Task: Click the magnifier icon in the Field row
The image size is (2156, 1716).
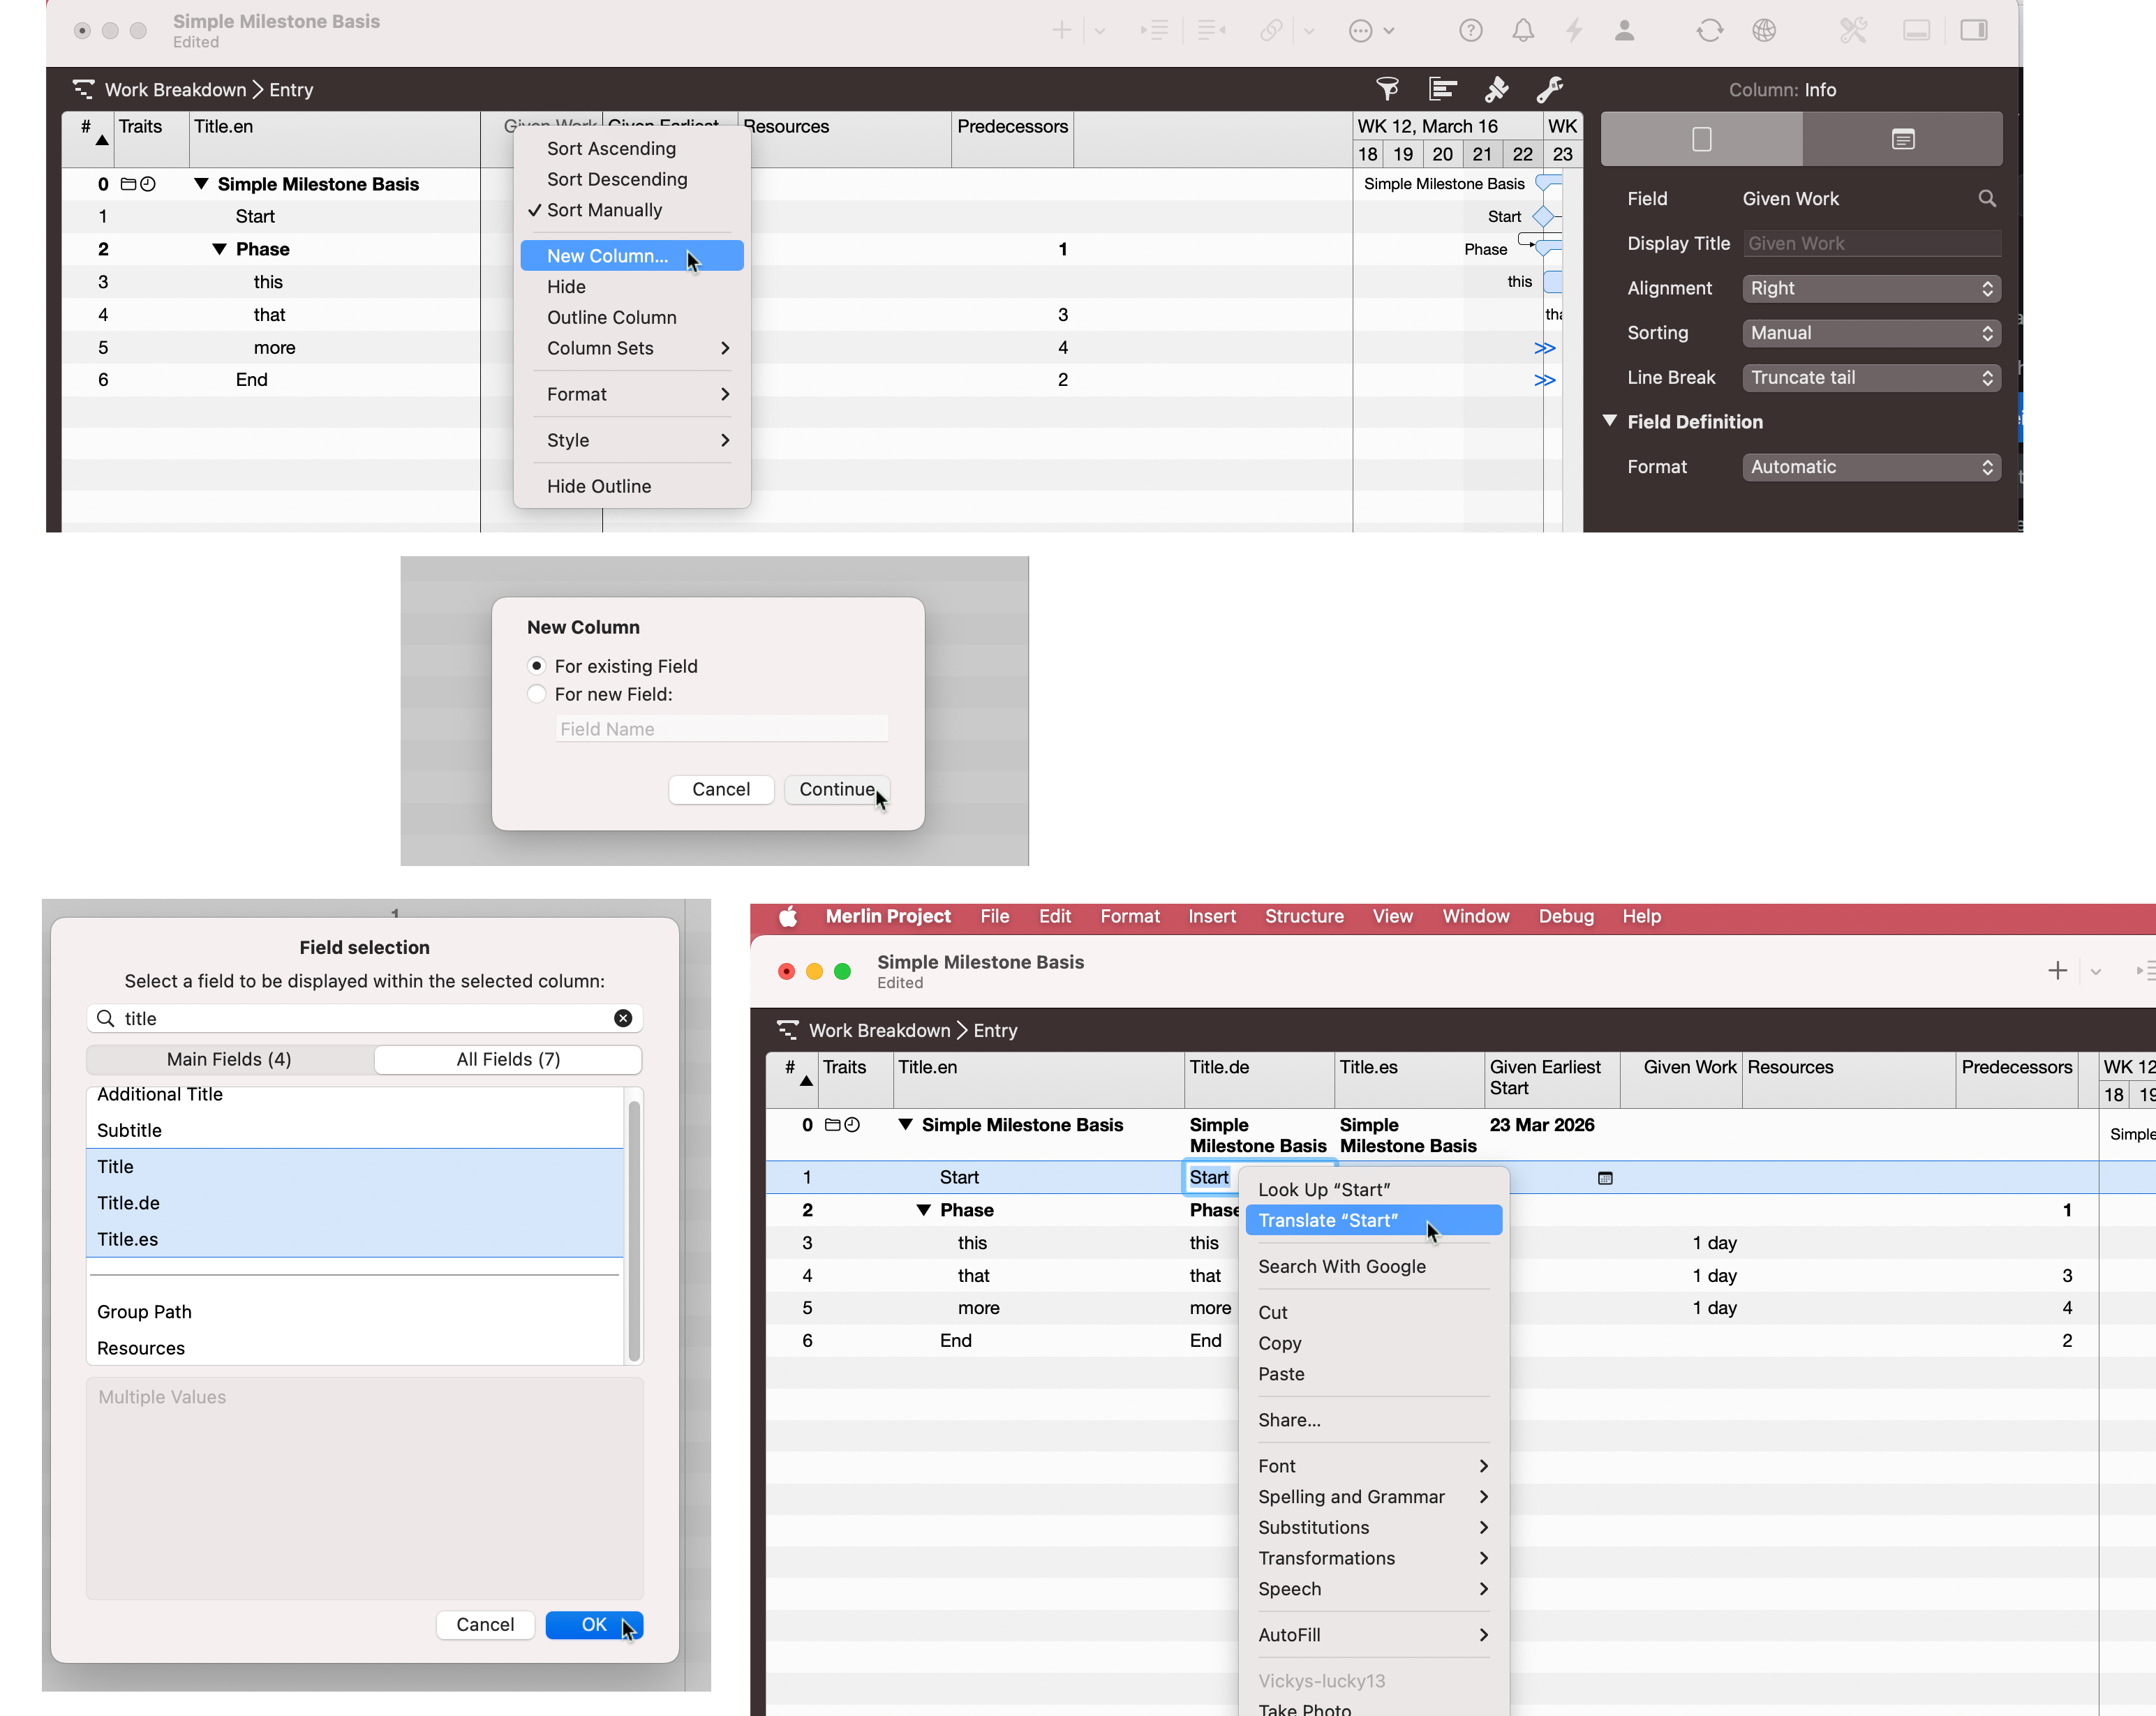Action: pyautogui.click(x=1986, y=199)
